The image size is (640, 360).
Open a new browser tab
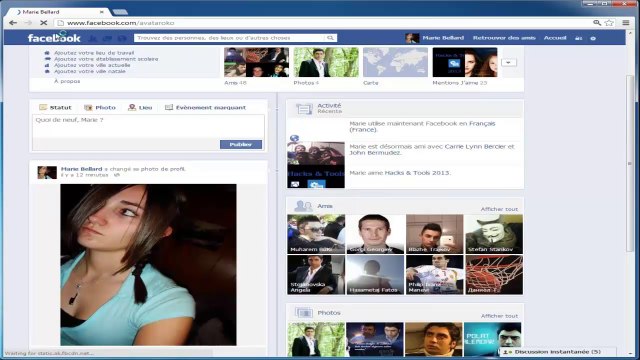pyautogui.click(x=120, y=12)
